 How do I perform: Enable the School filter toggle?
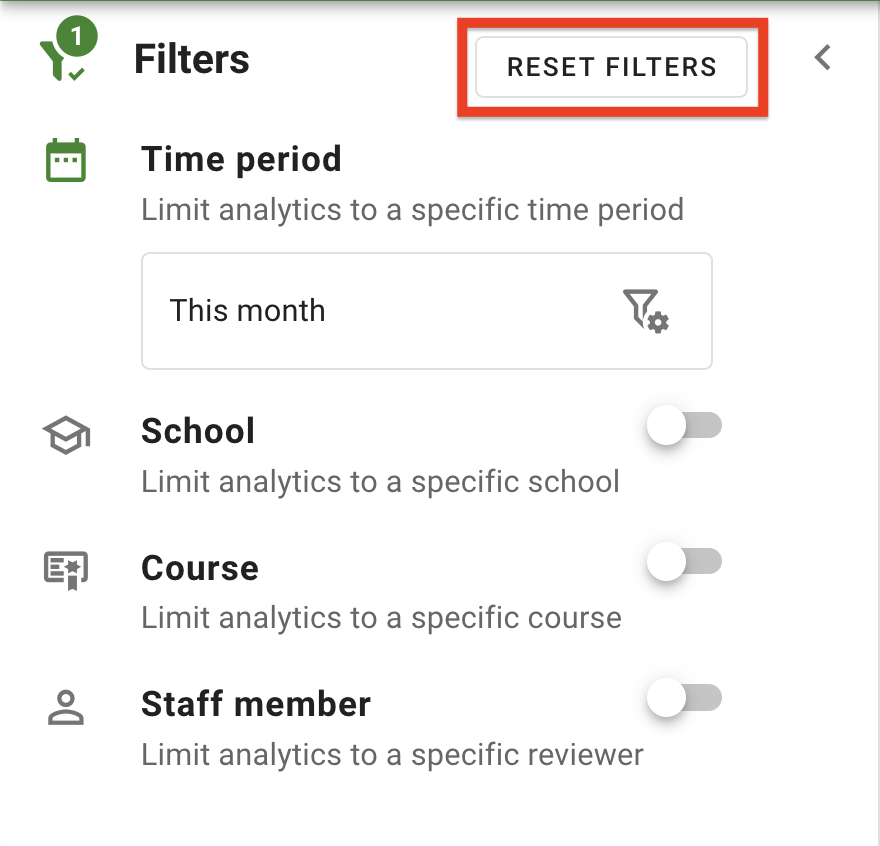(x=684, y=425)
